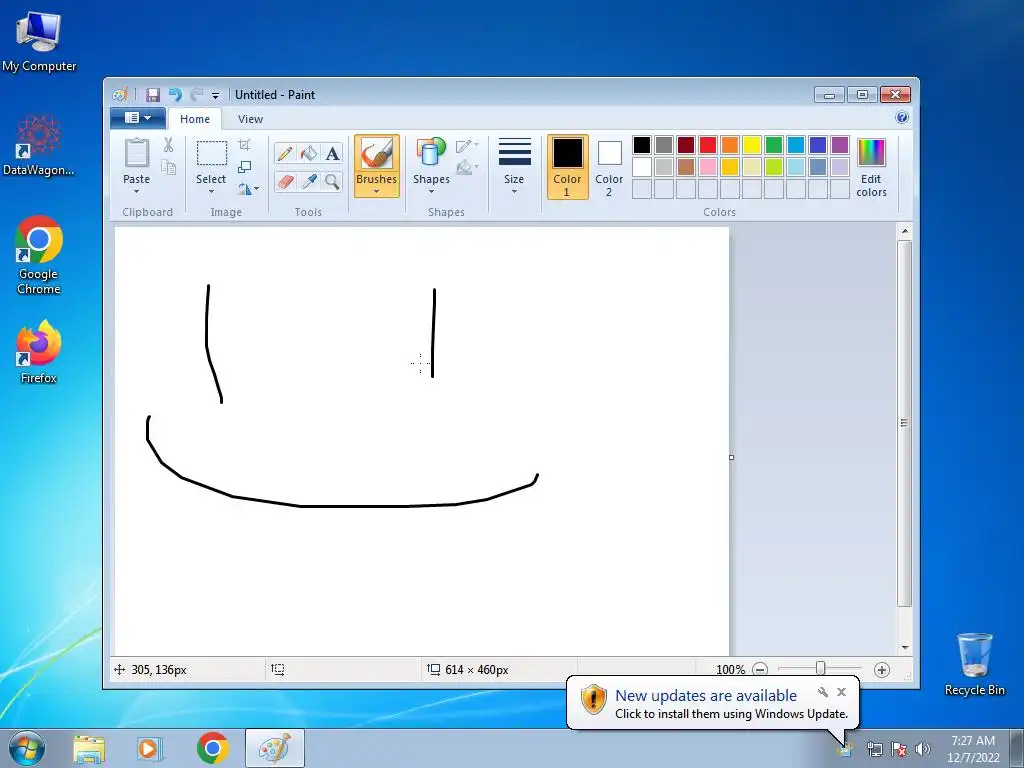
Task: Select the Firefox desktop shortcut
Action: click(x=39, y=351)
